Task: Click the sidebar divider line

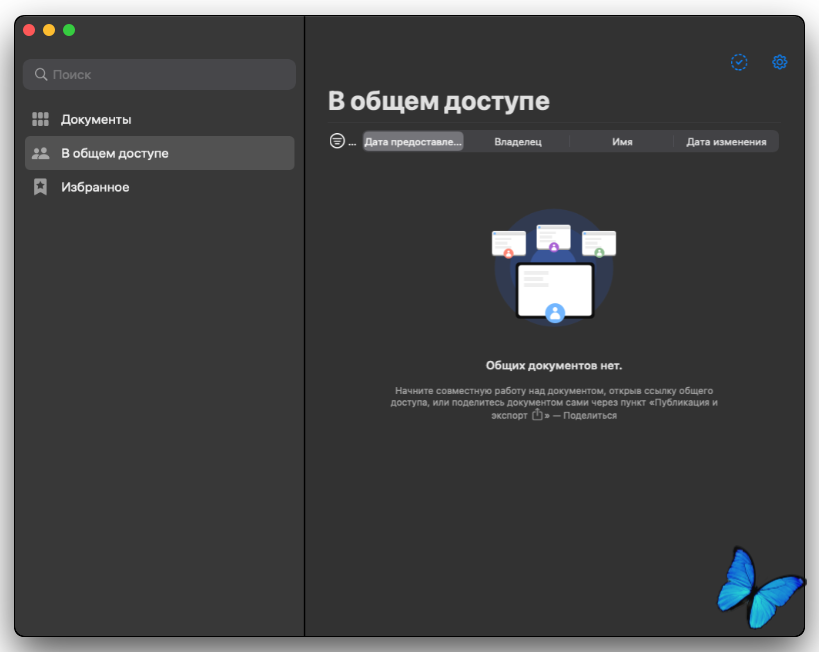Action: pyautogui.click(x=304, y=400)
